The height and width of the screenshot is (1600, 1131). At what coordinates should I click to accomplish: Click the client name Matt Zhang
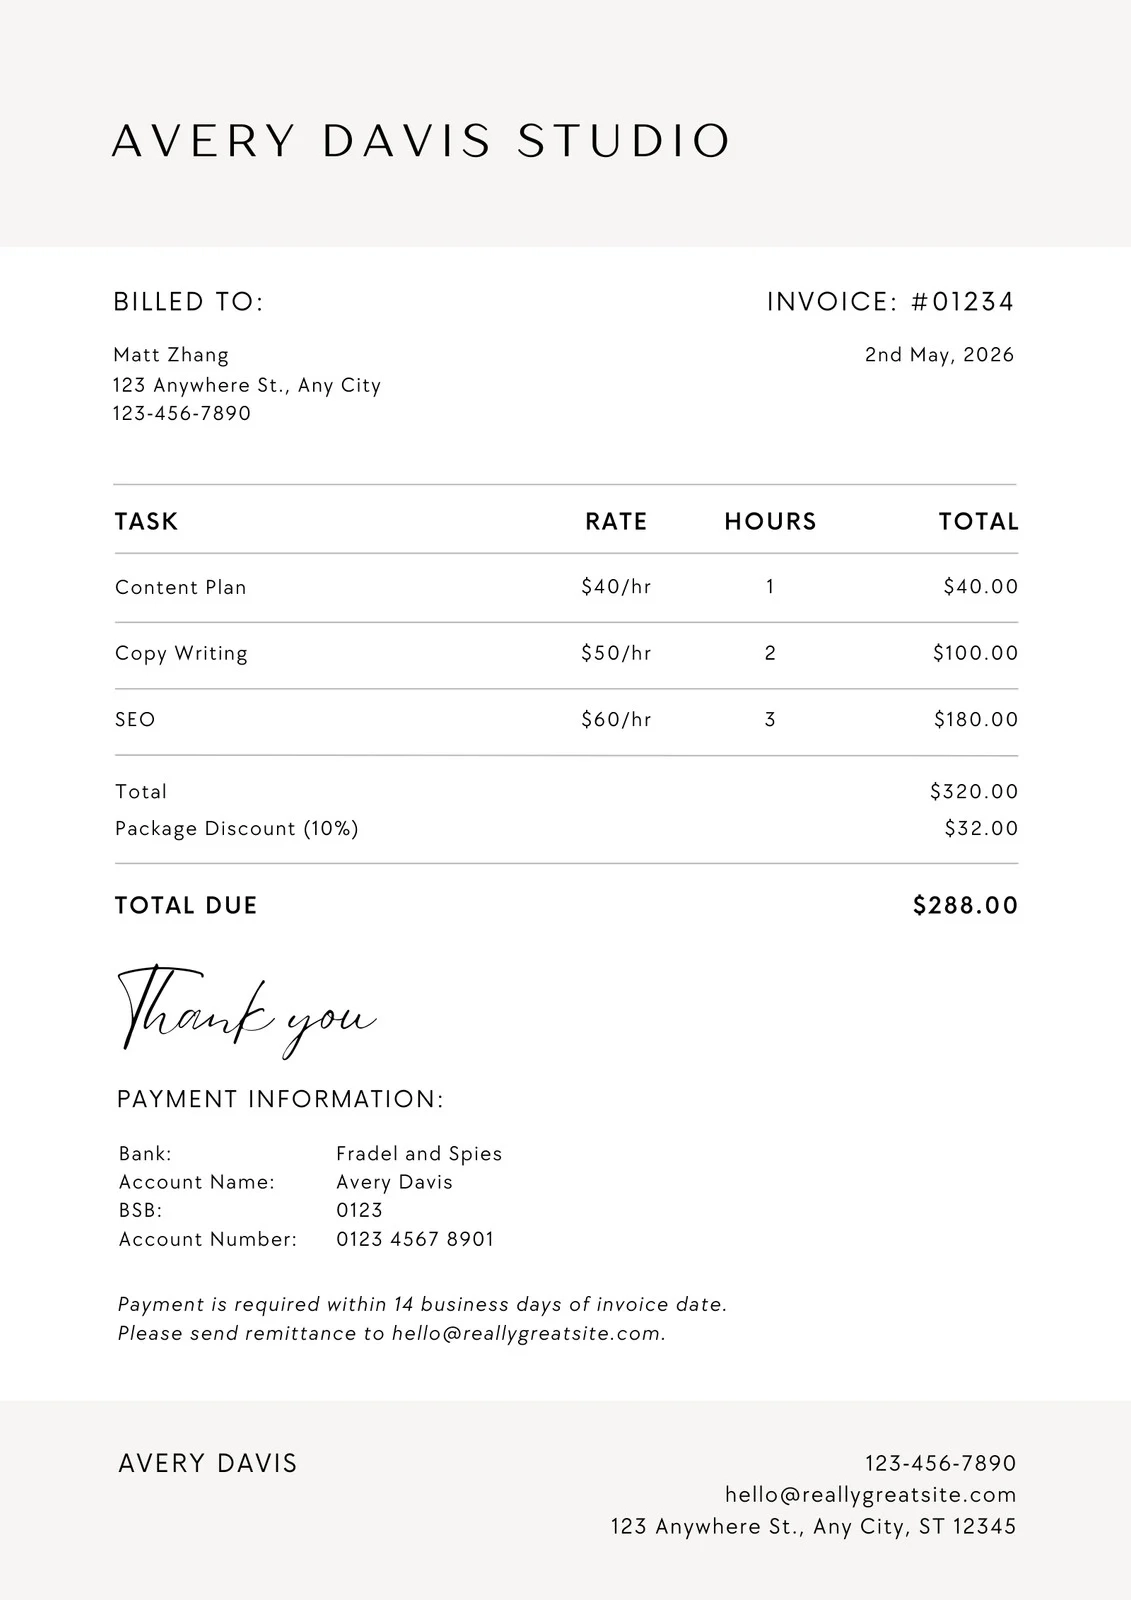click(171, 355)
